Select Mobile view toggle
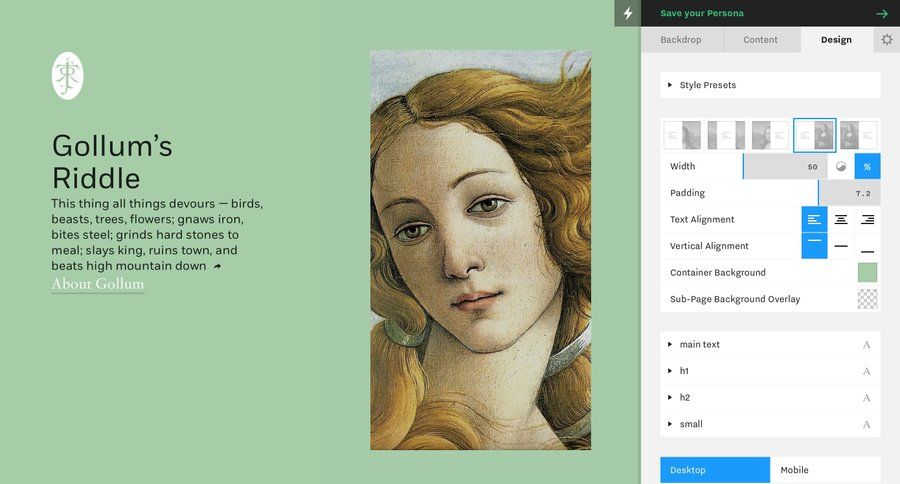This screenshot has height=484, width=900. click(x=825, y=470)
